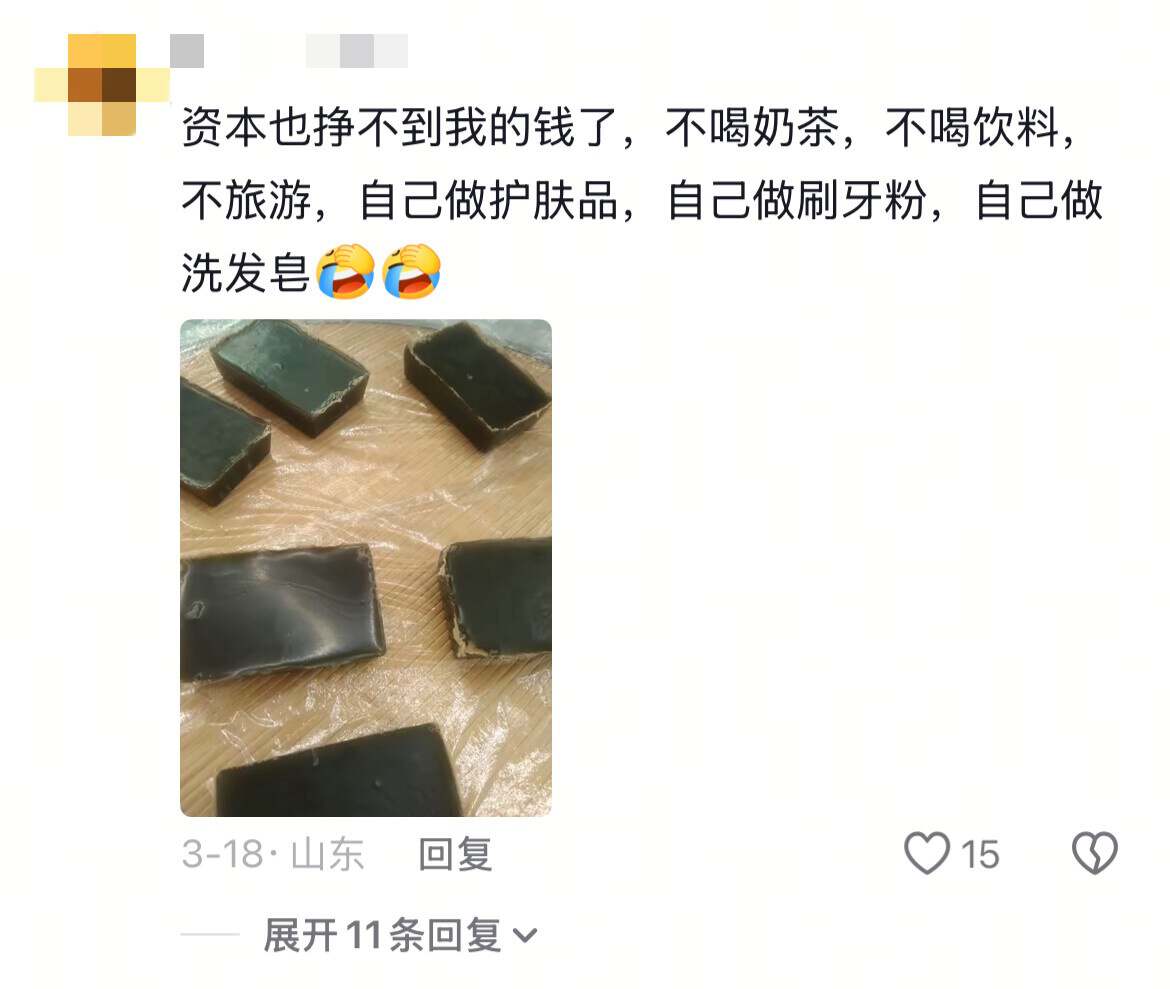The height and width of the screenshot is (989, 1170).
Task: Tap the like count 15
Action: pyautogui.click(x=979, y=855)
